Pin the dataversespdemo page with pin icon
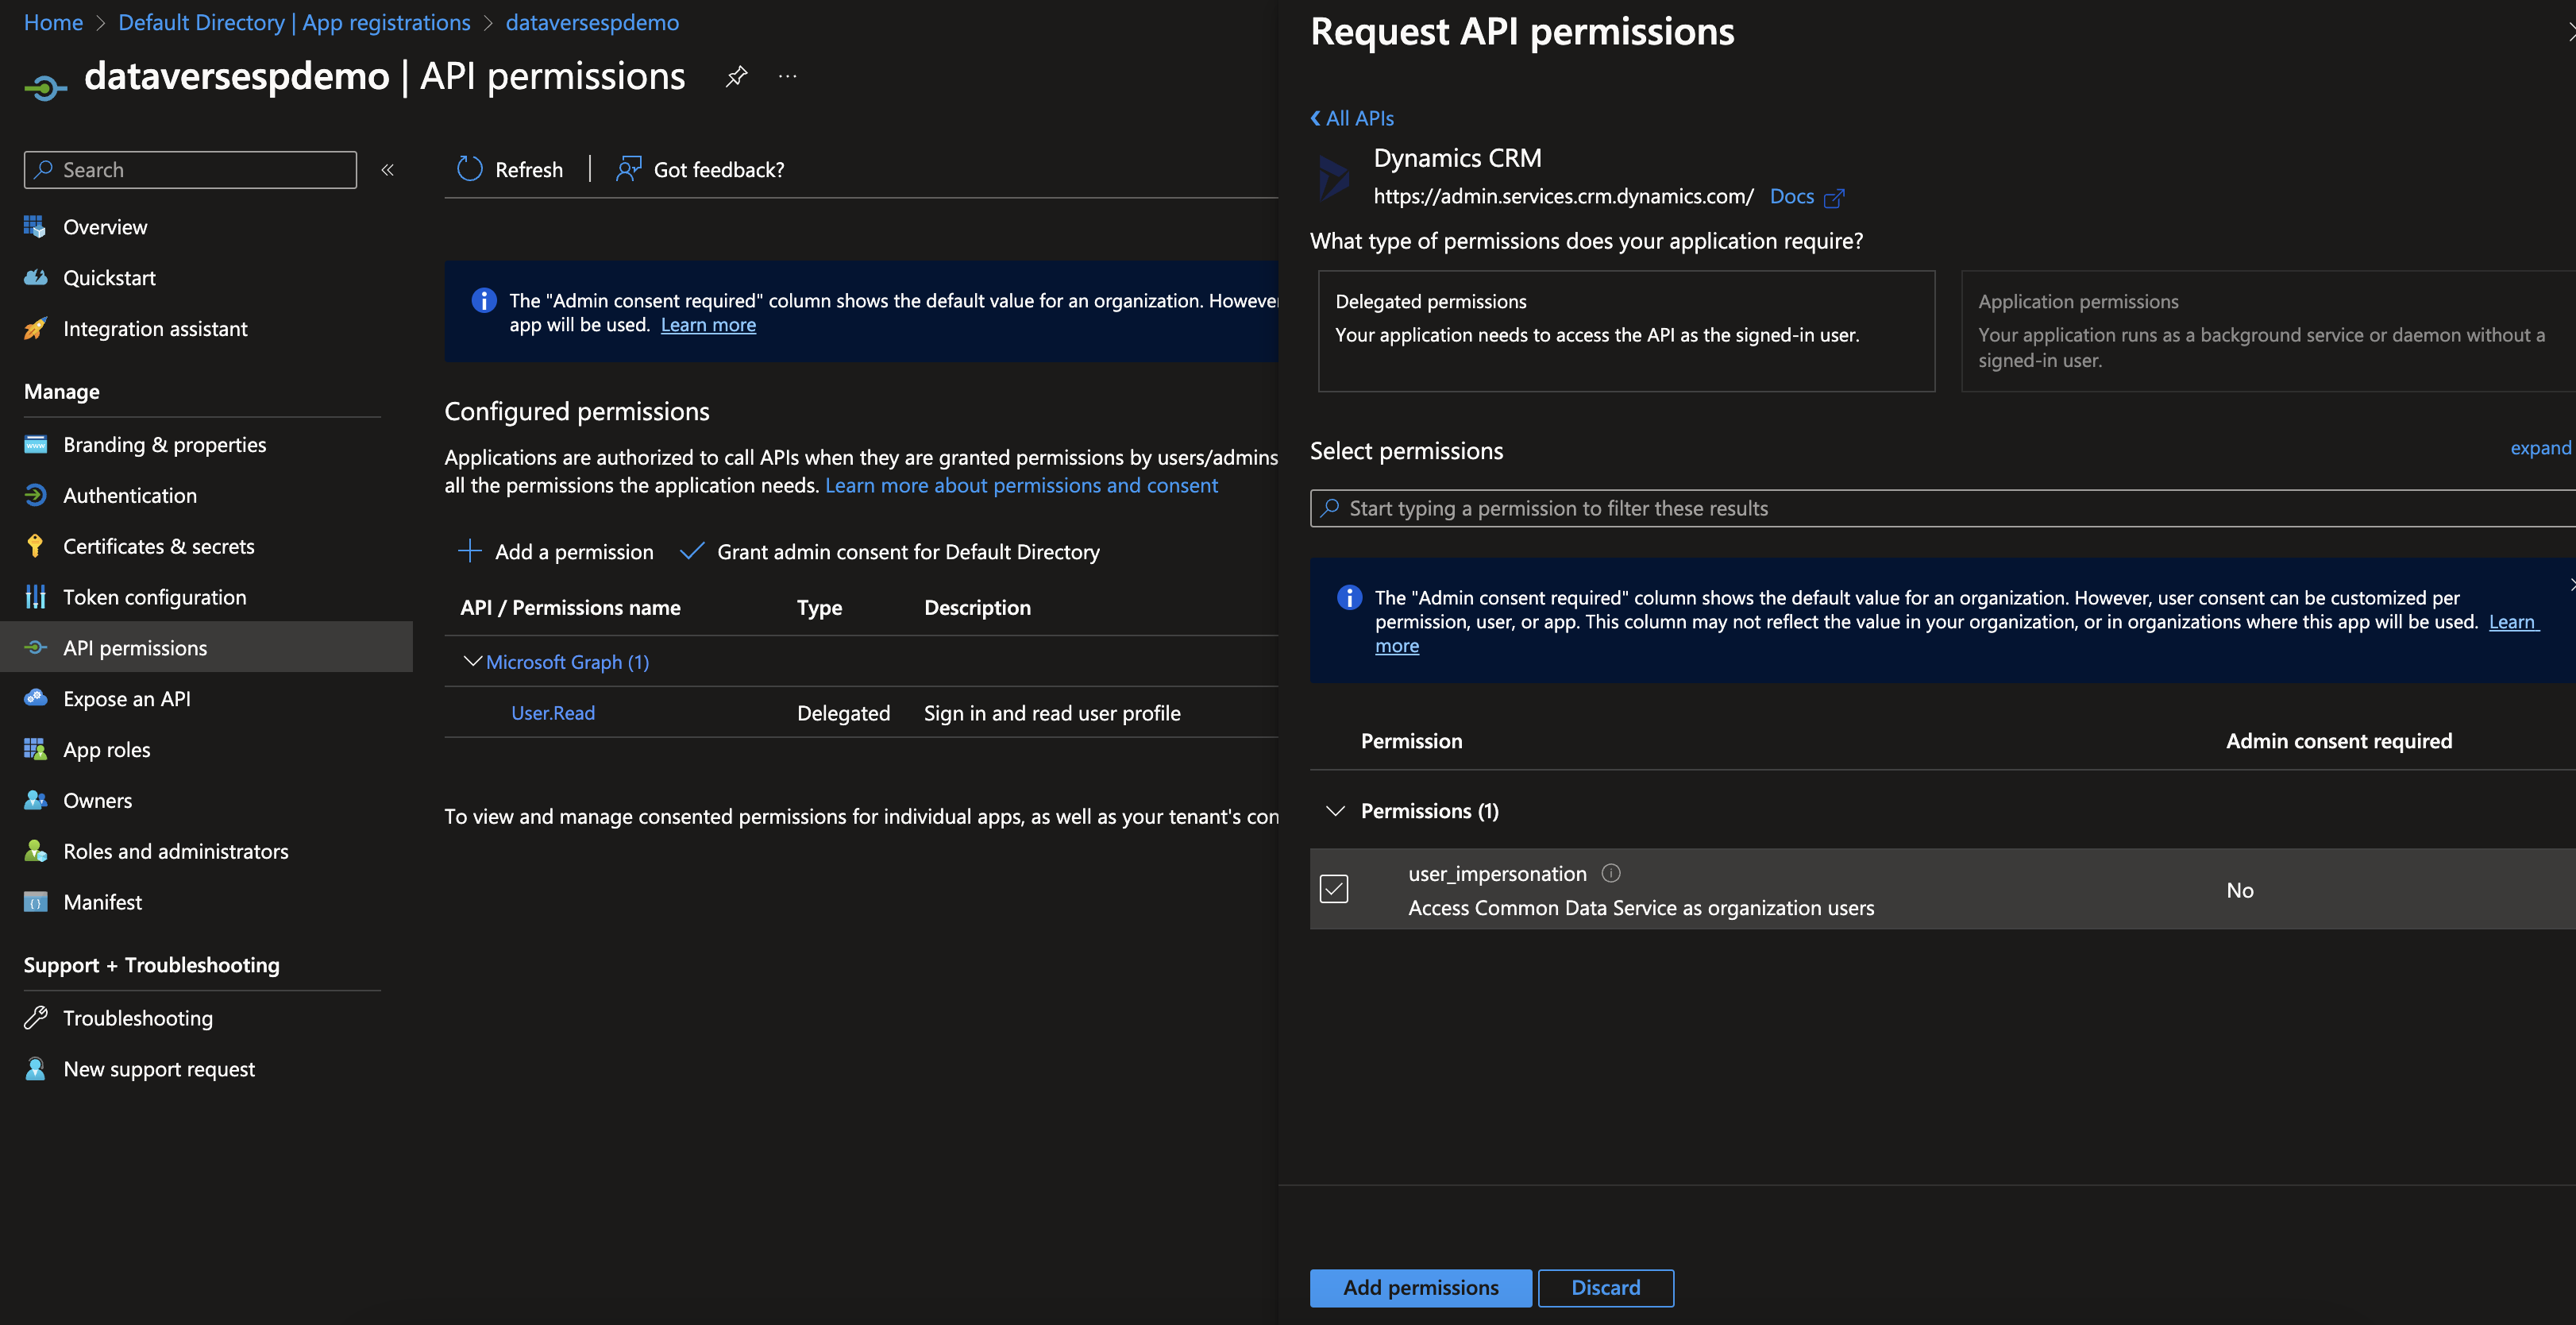 (x=736, y=76)
